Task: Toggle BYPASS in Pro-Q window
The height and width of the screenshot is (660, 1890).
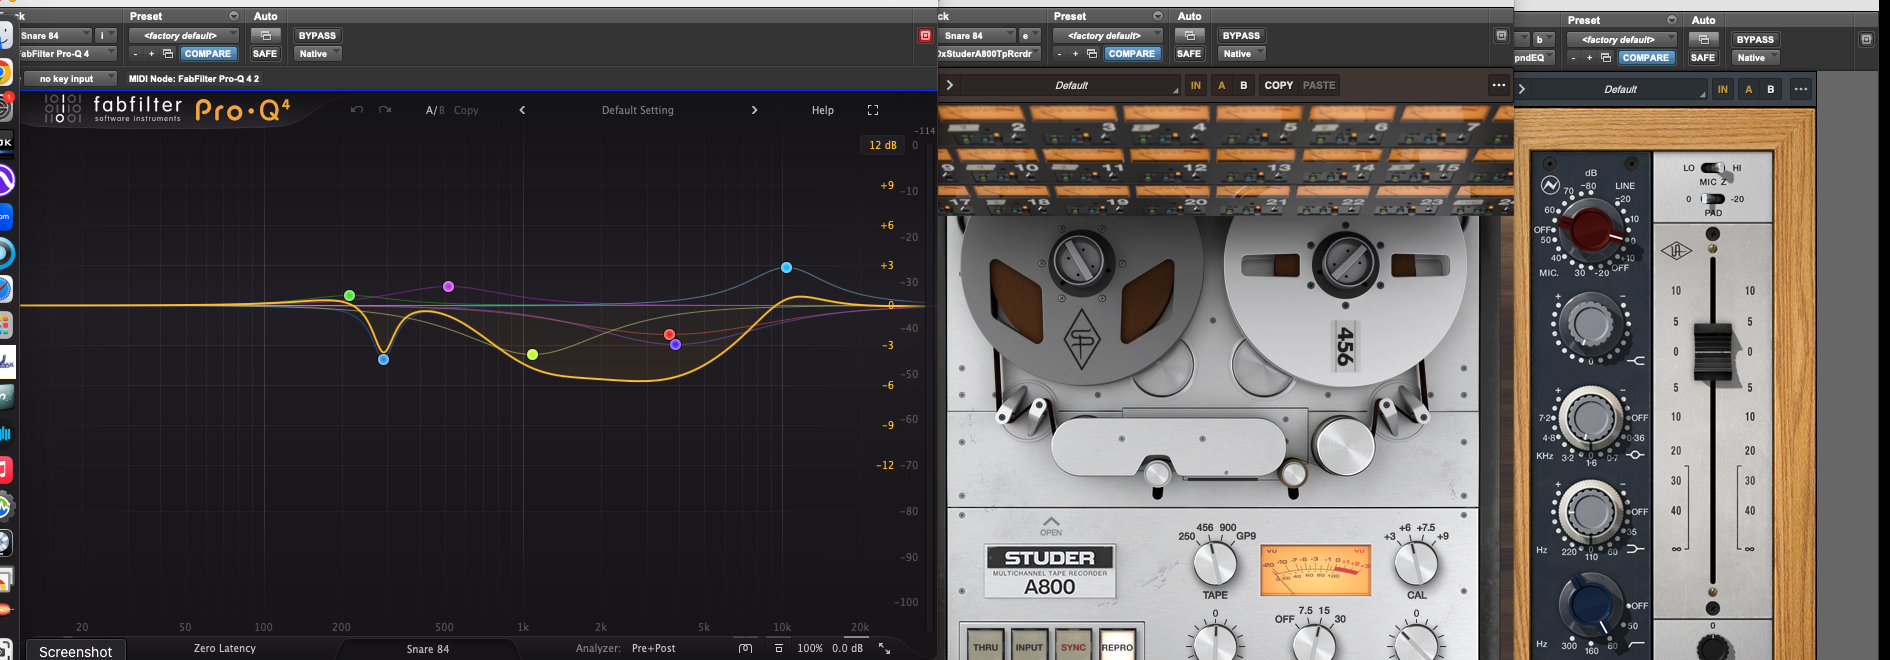Action: coord(317,35)
